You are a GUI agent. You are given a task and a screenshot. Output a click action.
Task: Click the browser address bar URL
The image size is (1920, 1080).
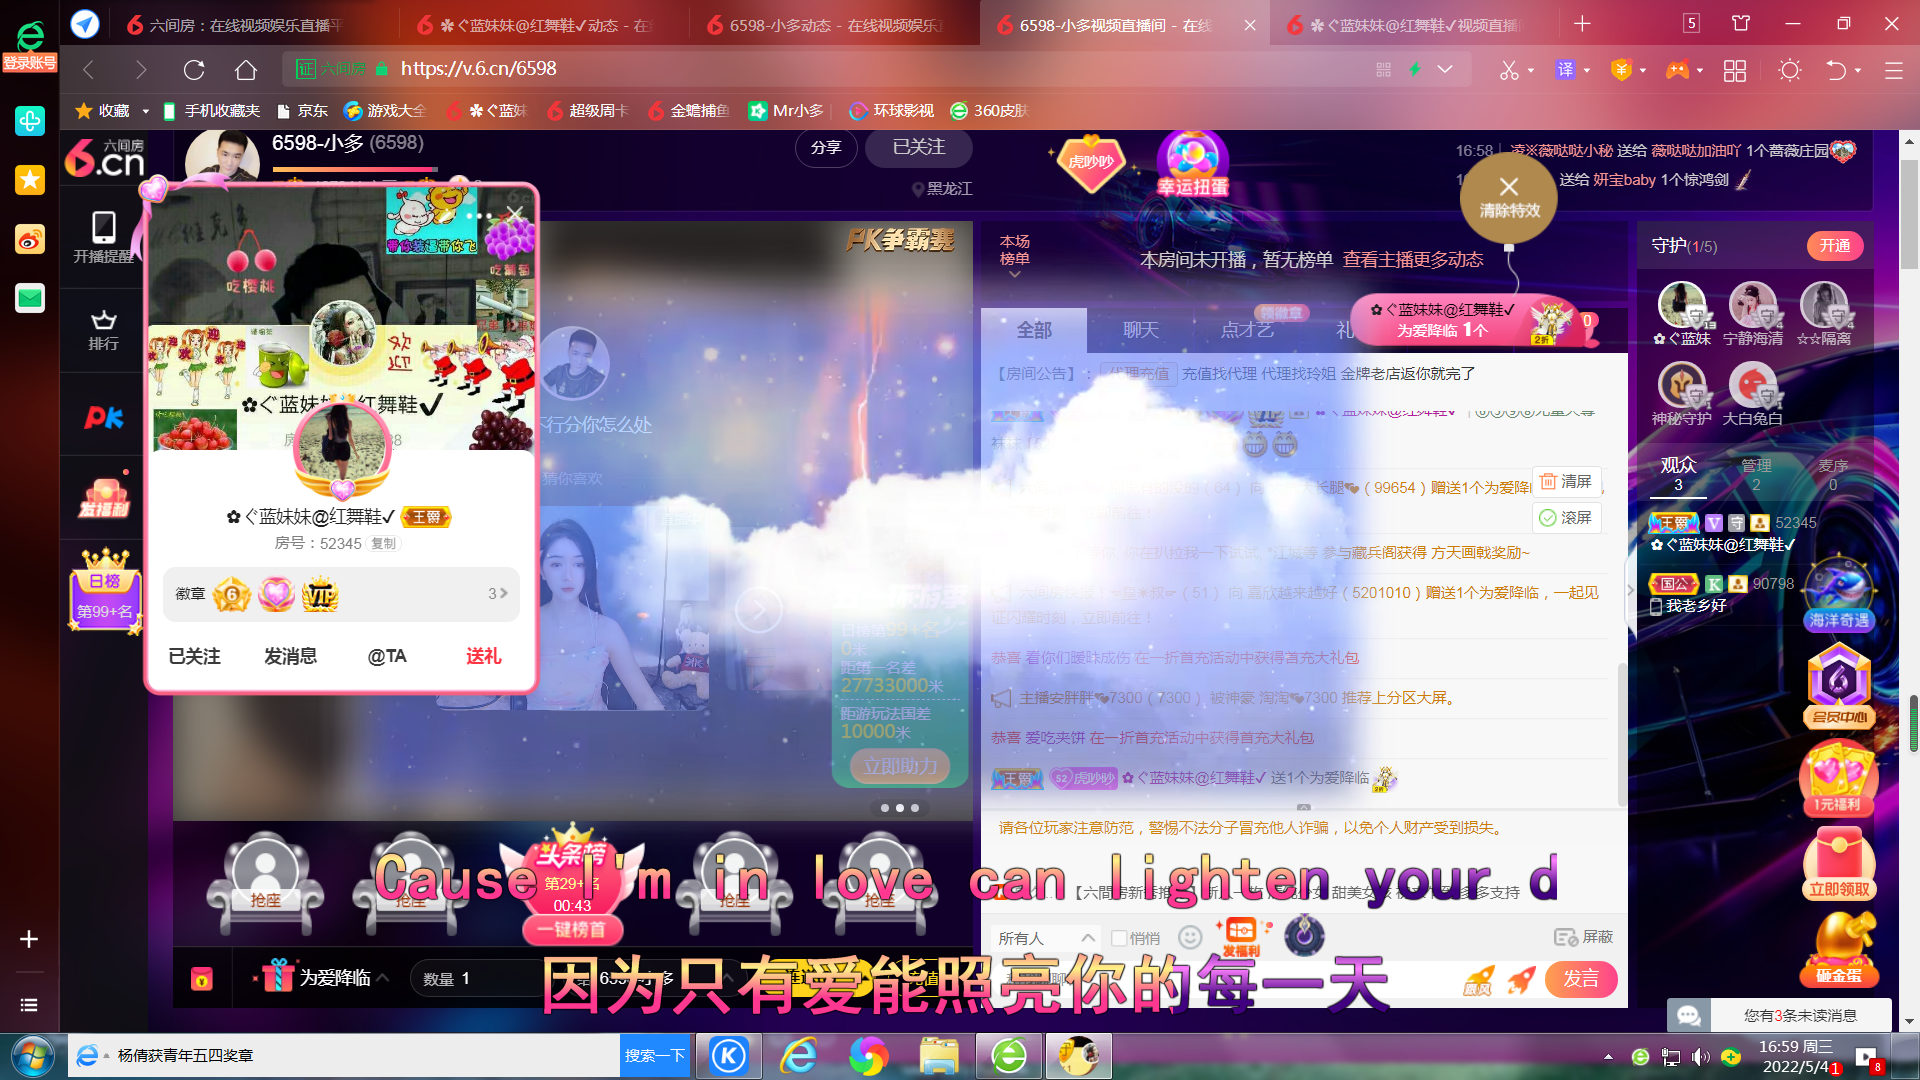(x=478, y=69)
